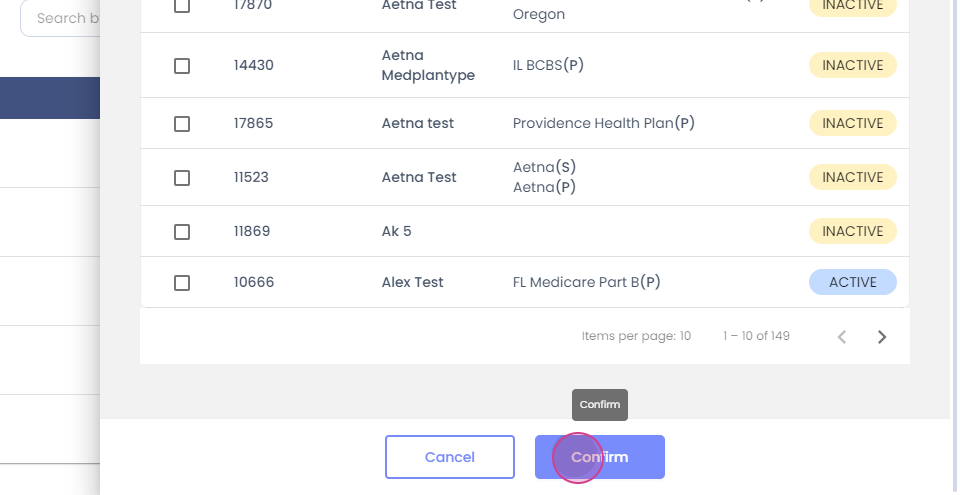The height and width of the screenshot is (495, 960).
Task: Click the FL Medicare Part B(P) text
Action: coord(586,283)
